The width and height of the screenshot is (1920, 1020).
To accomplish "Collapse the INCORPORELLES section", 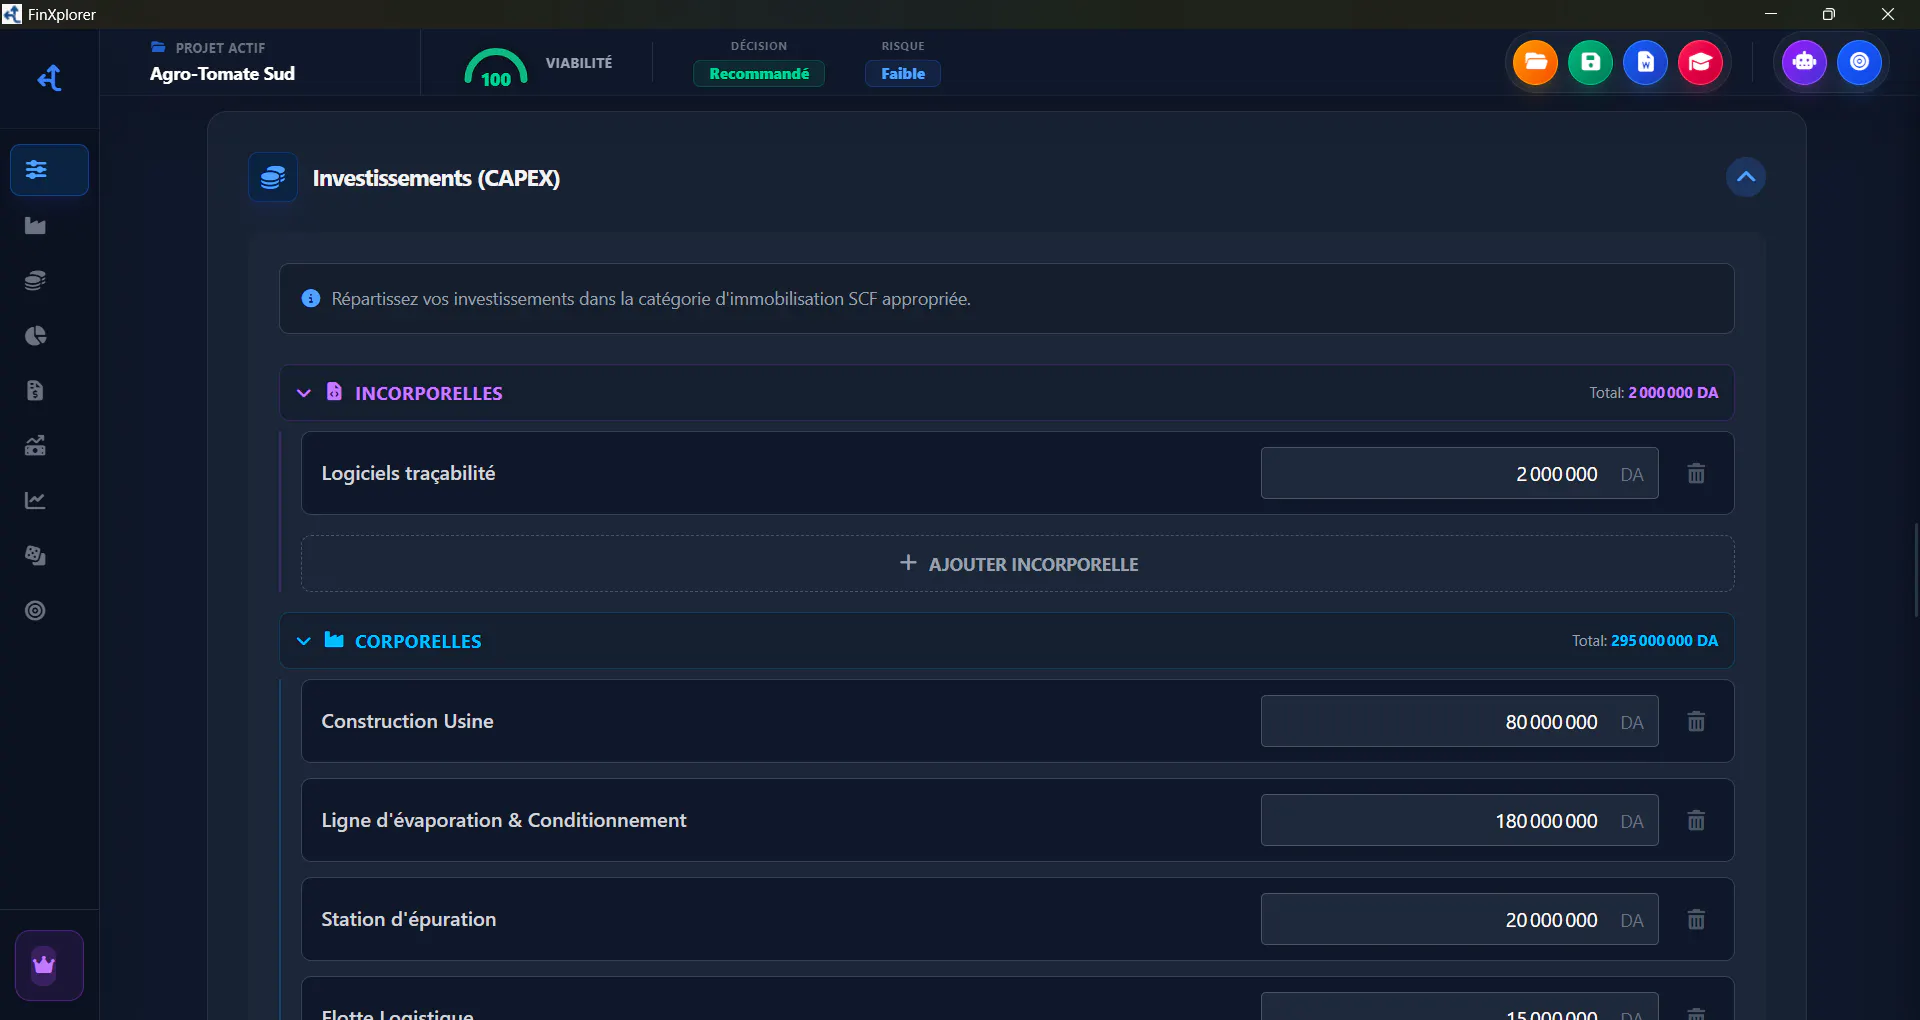I will point(304,393).
